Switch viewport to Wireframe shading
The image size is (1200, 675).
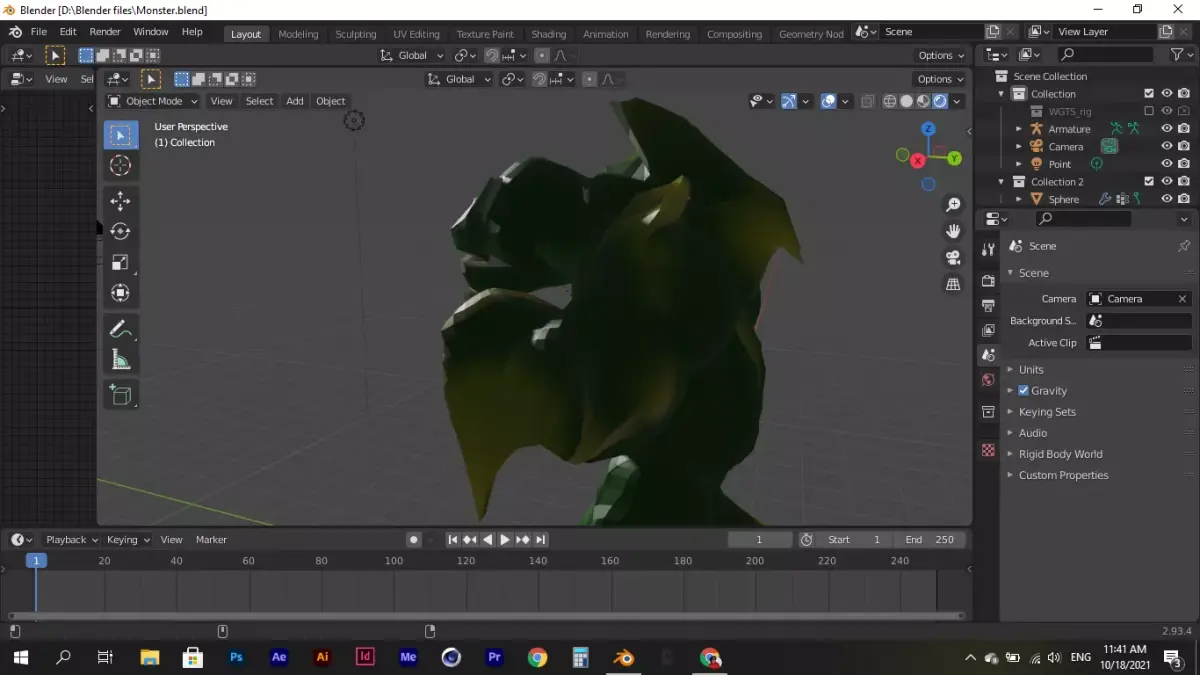point(890,101)
